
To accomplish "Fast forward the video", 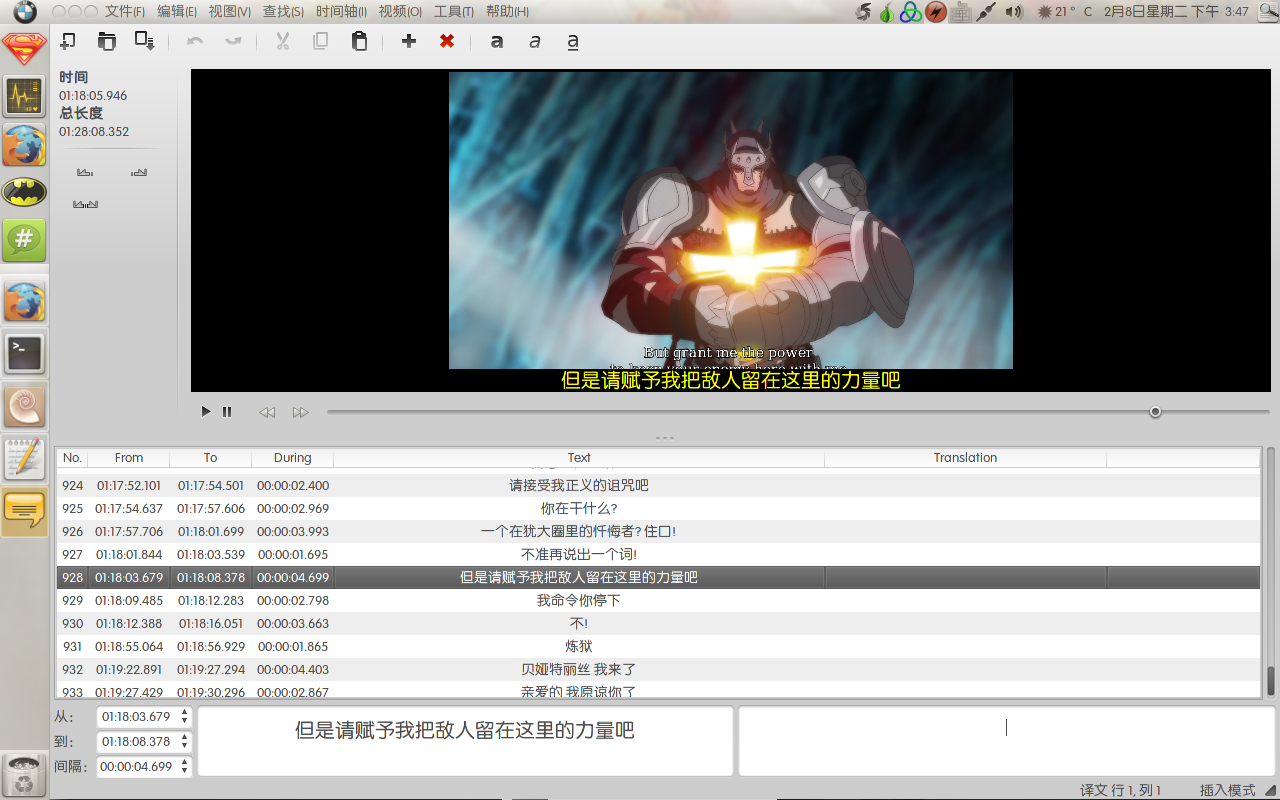I will click(x=301, y=412).
